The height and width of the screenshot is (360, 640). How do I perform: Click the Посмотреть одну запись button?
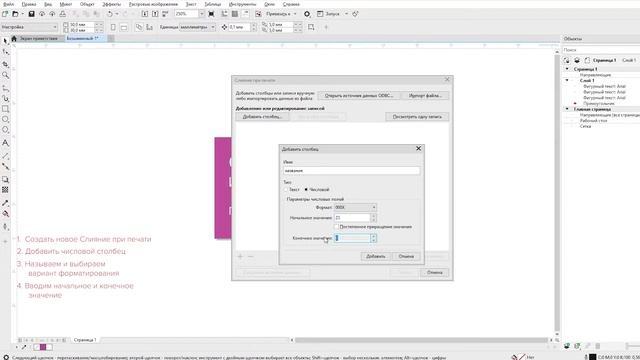pyautogui.click(x=417, y=117)
